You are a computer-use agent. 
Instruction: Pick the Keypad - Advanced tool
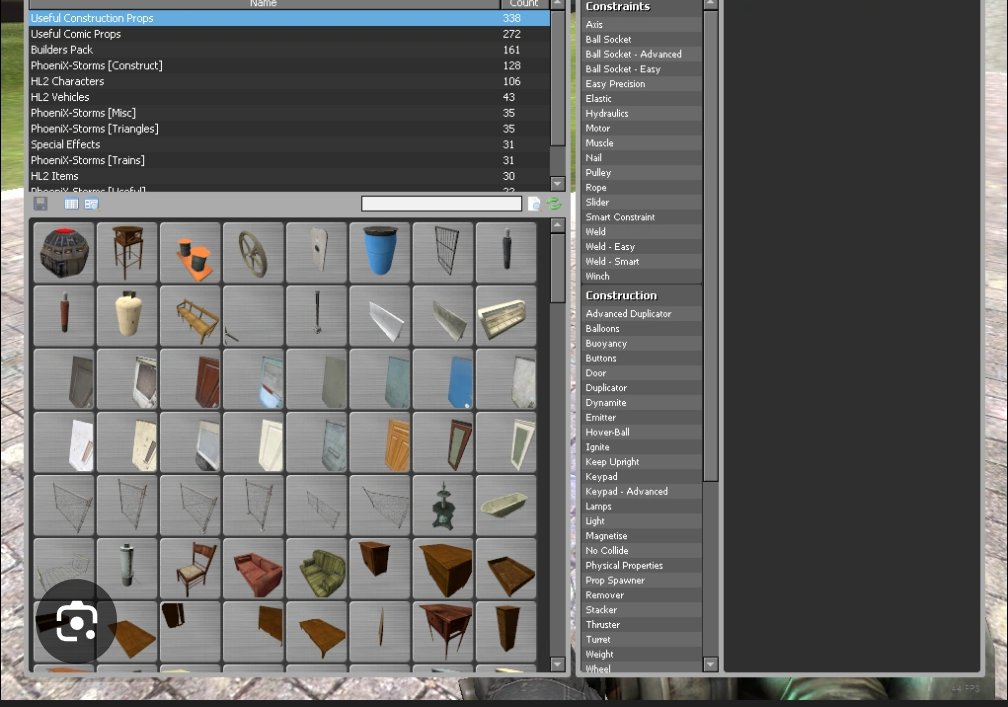(x=642, y=491)
